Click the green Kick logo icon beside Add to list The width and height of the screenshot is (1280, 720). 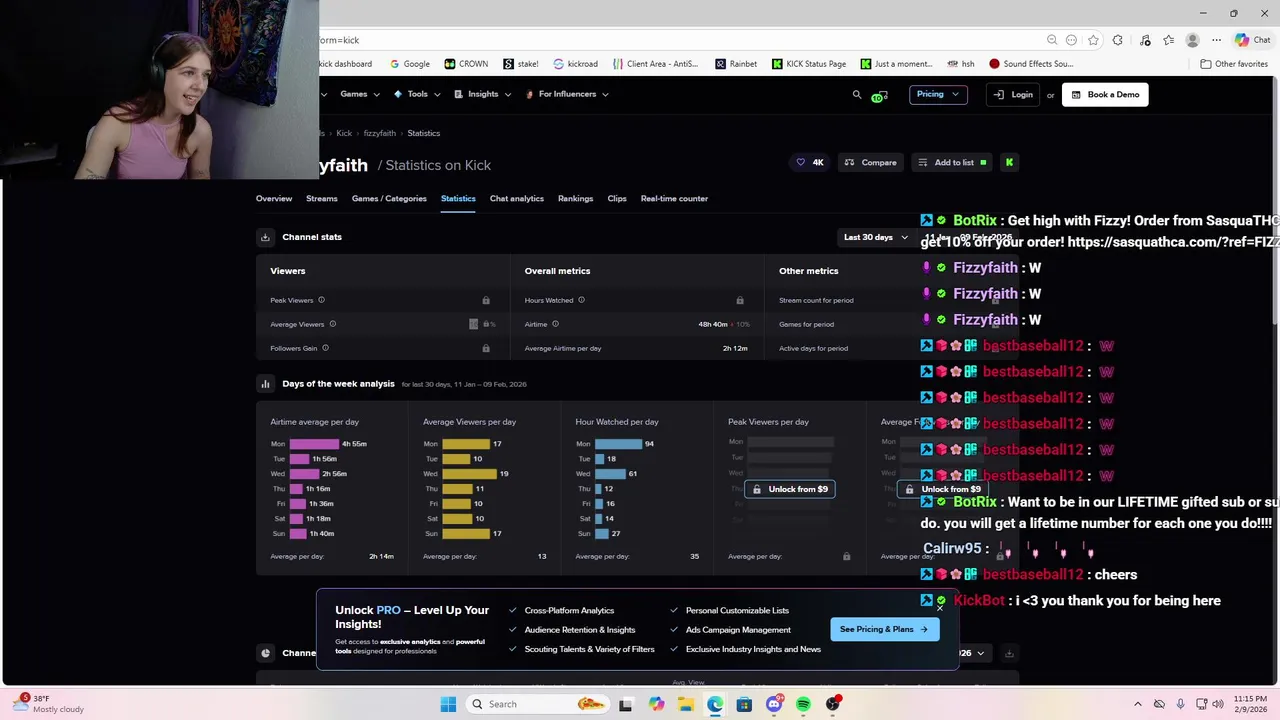pos(1009,162)
